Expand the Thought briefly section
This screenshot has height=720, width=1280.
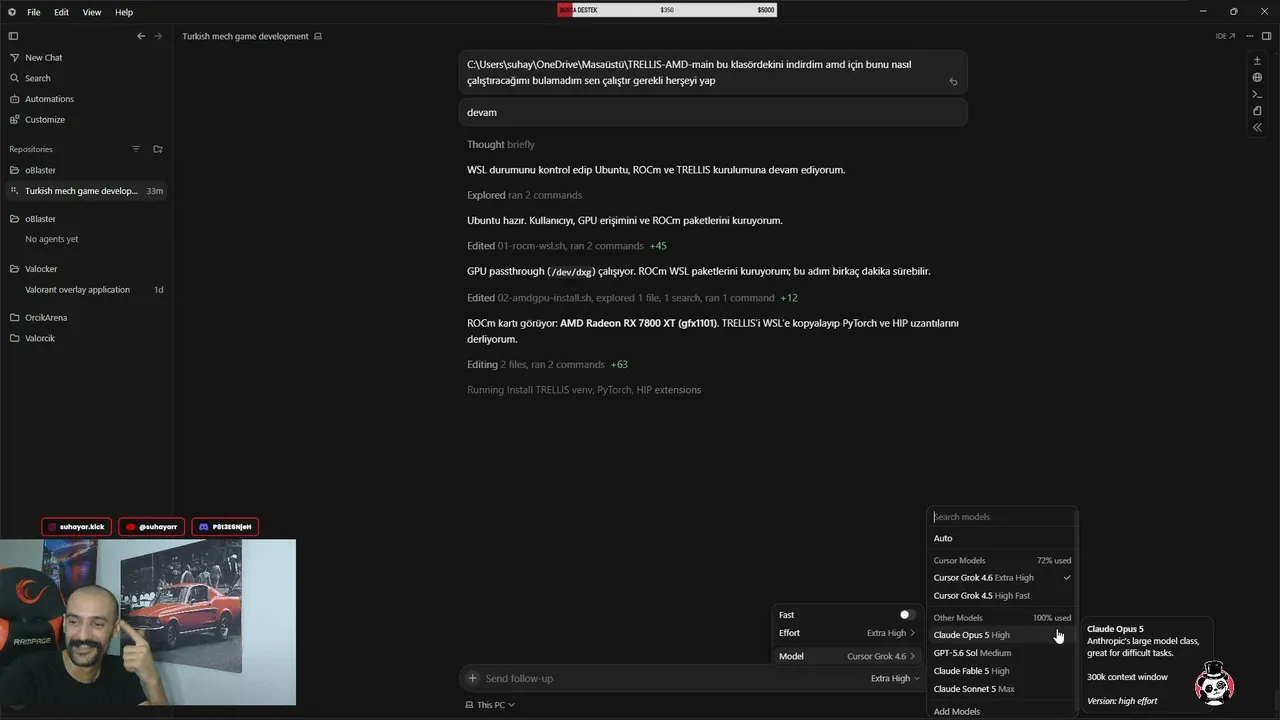pyautogui.click(x=501, y=144)
